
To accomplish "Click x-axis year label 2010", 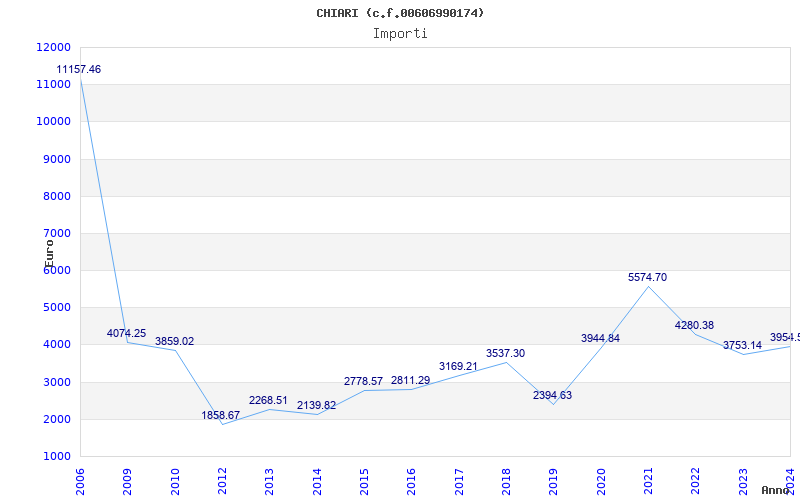I will coord(175,482).
